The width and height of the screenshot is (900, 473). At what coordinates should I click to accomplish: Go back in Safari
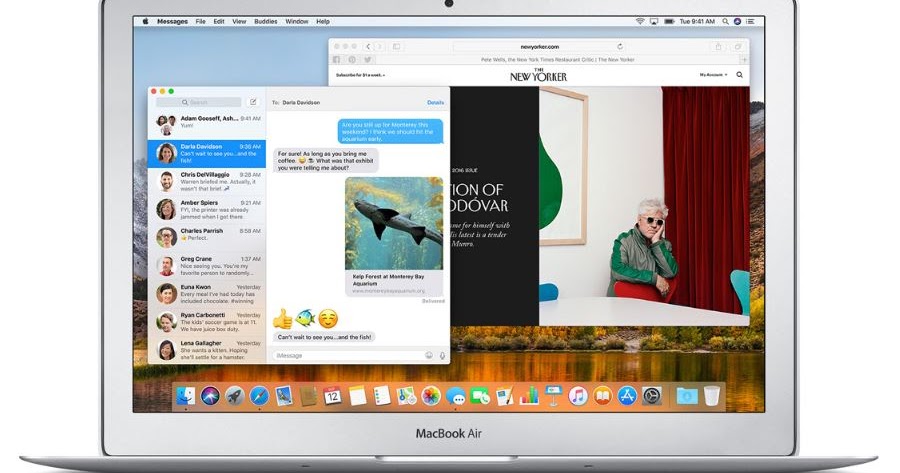tap(368, 46)
